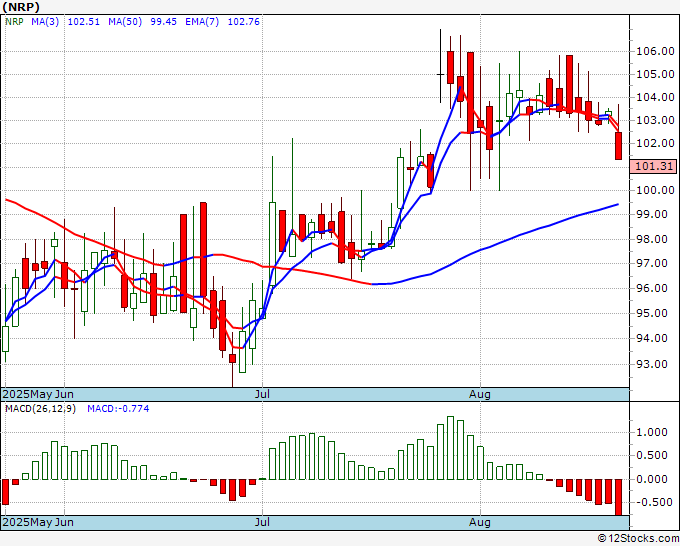Click the 100.00 price axis label
The height and width of the screenshot is (546, 680).
pyautogui.click(x=655, y=190)
